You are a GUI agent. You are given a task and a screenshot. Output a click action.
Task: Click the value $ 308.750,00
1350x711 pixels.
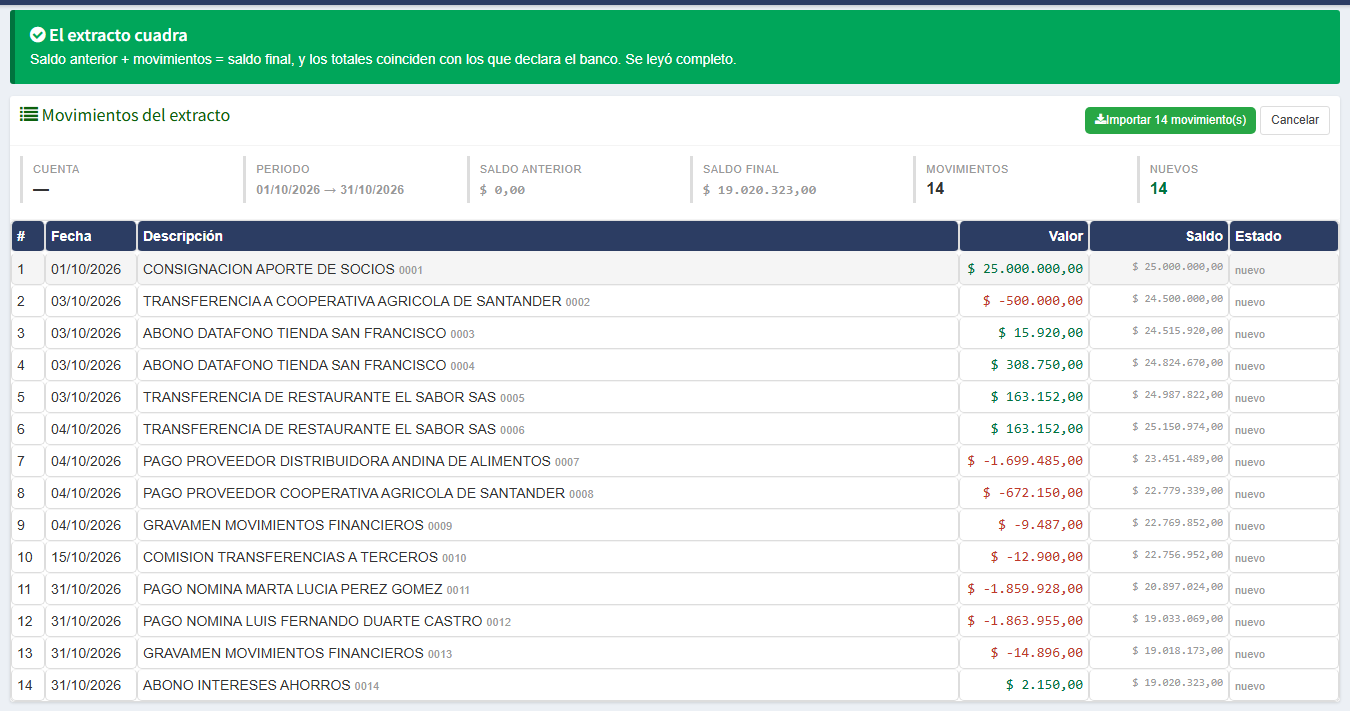coord(1036,365)
